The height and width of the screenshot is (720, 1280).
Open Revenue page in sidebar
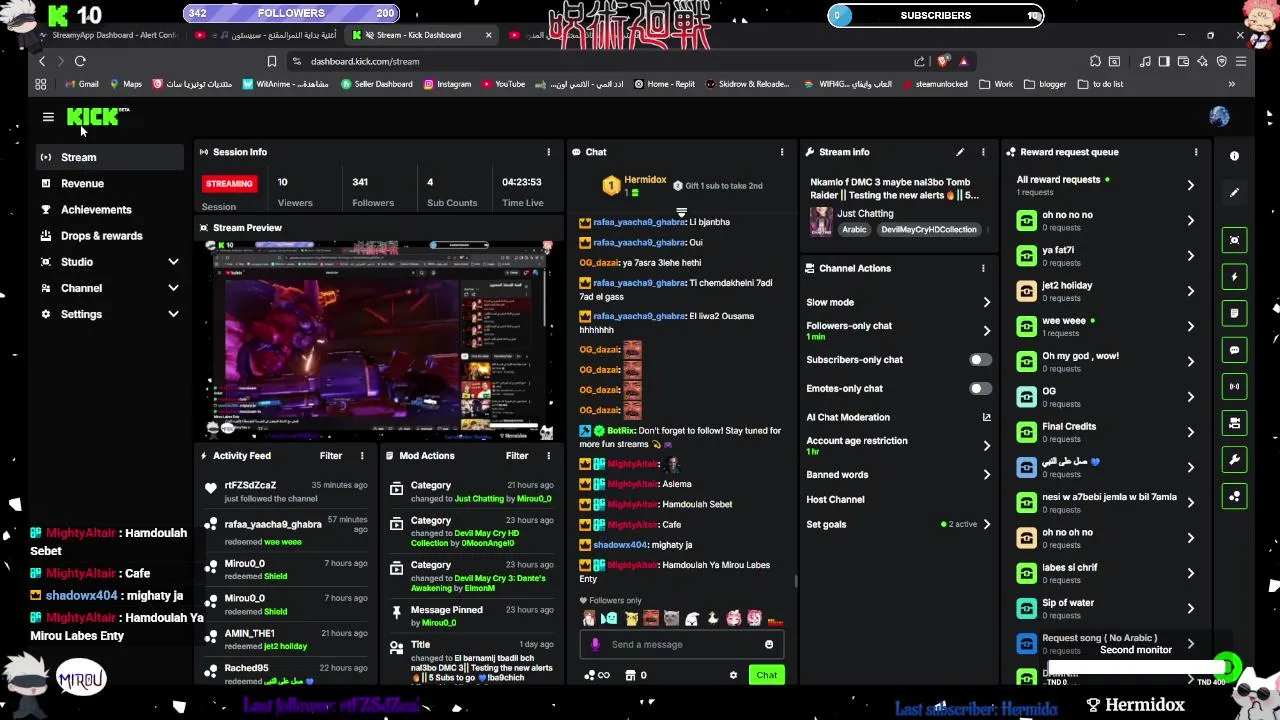(x=111, y=183)
